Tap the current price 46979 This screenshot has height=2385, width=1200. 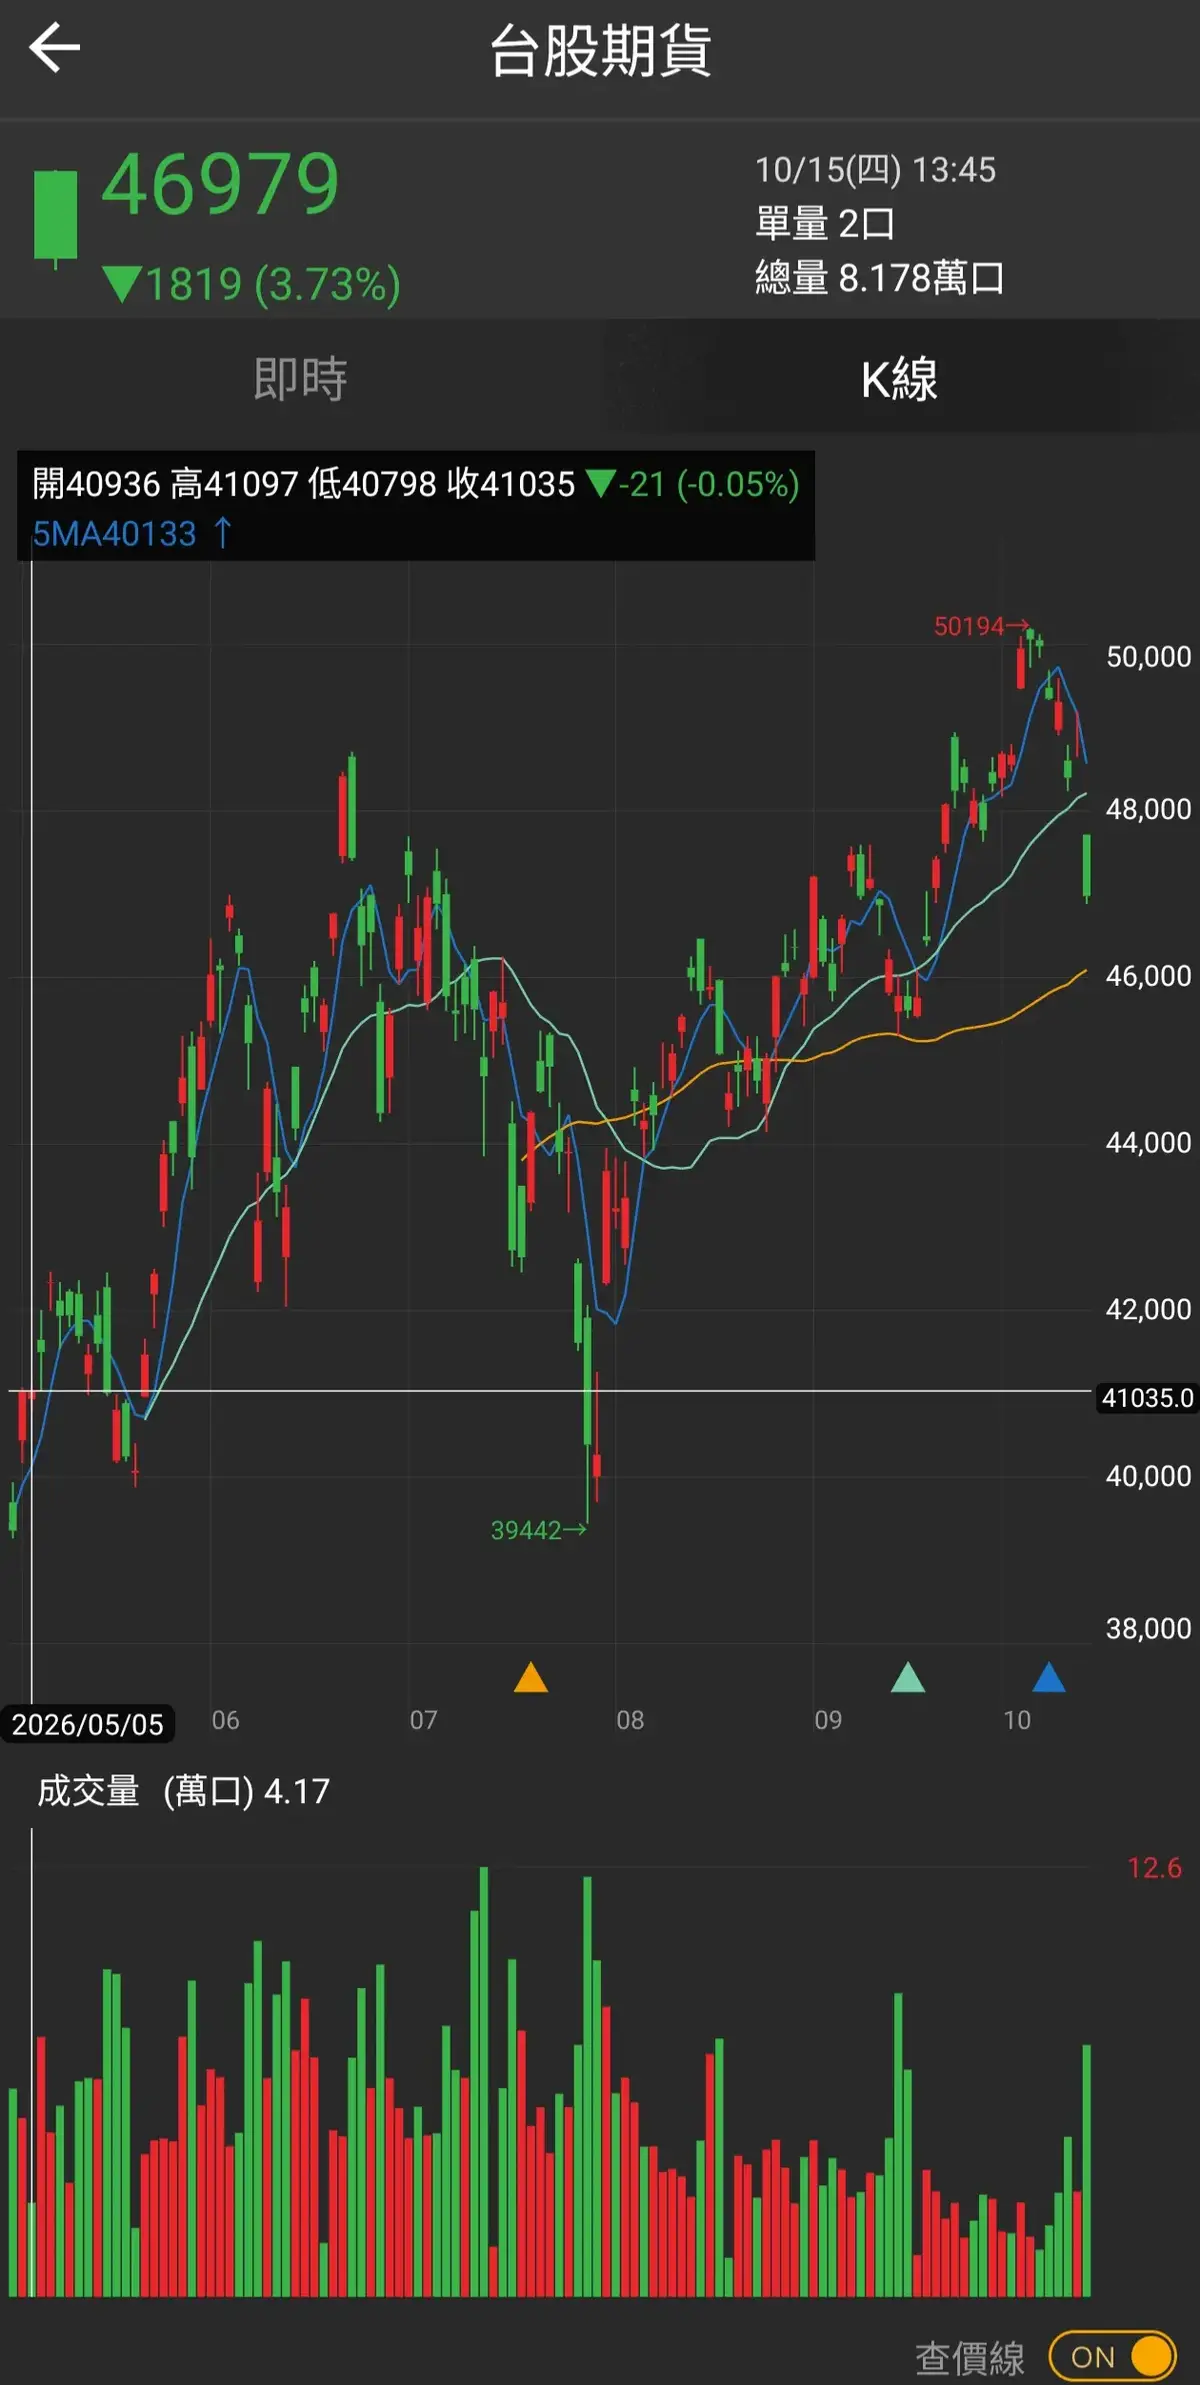pos(221,184)
